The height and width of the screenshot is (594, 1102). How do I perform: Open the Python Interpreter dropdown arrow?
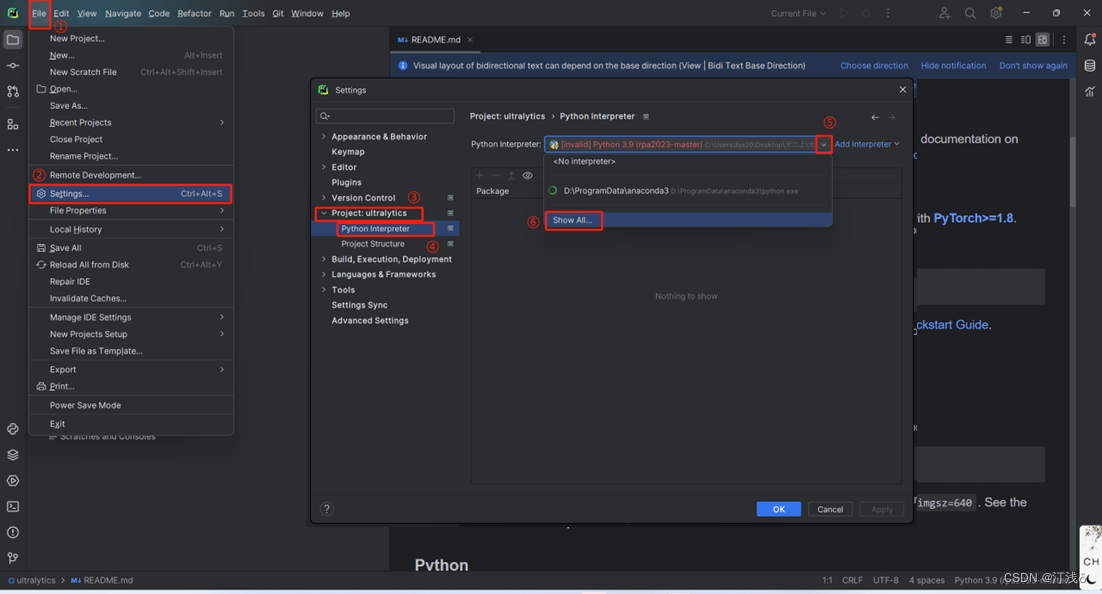[824, 145]
